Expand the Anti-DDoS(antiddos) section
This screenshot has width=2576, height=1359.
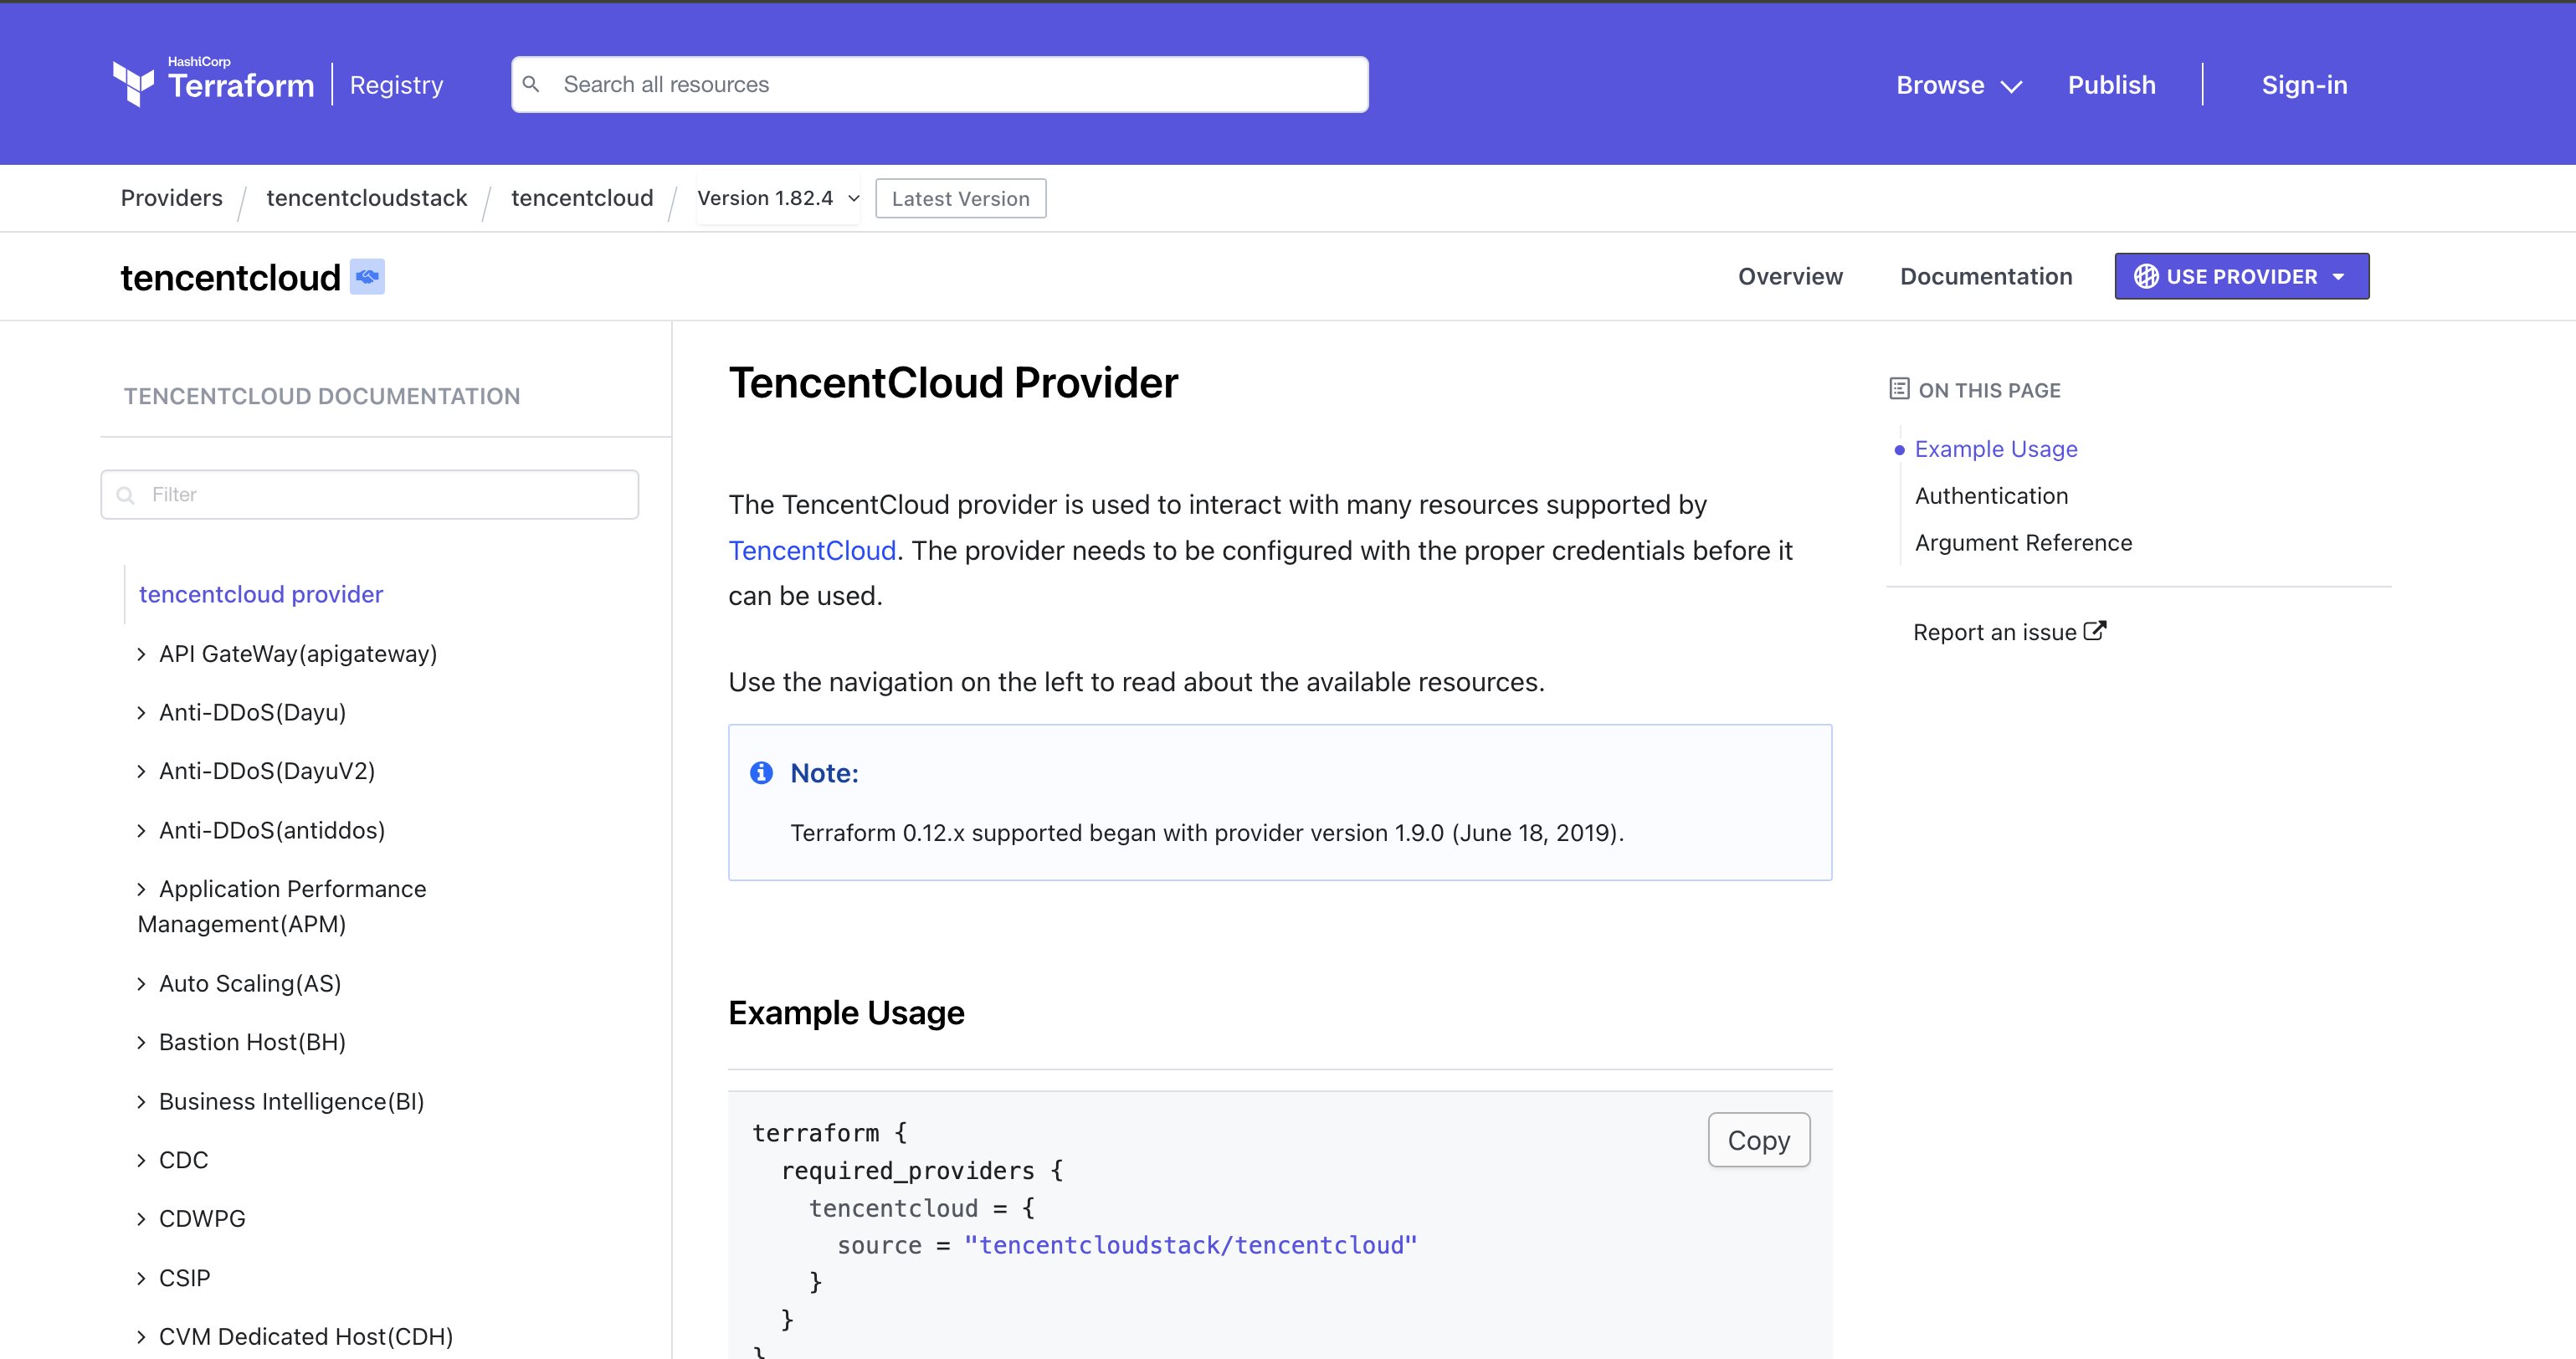click(x=262, y=830)
